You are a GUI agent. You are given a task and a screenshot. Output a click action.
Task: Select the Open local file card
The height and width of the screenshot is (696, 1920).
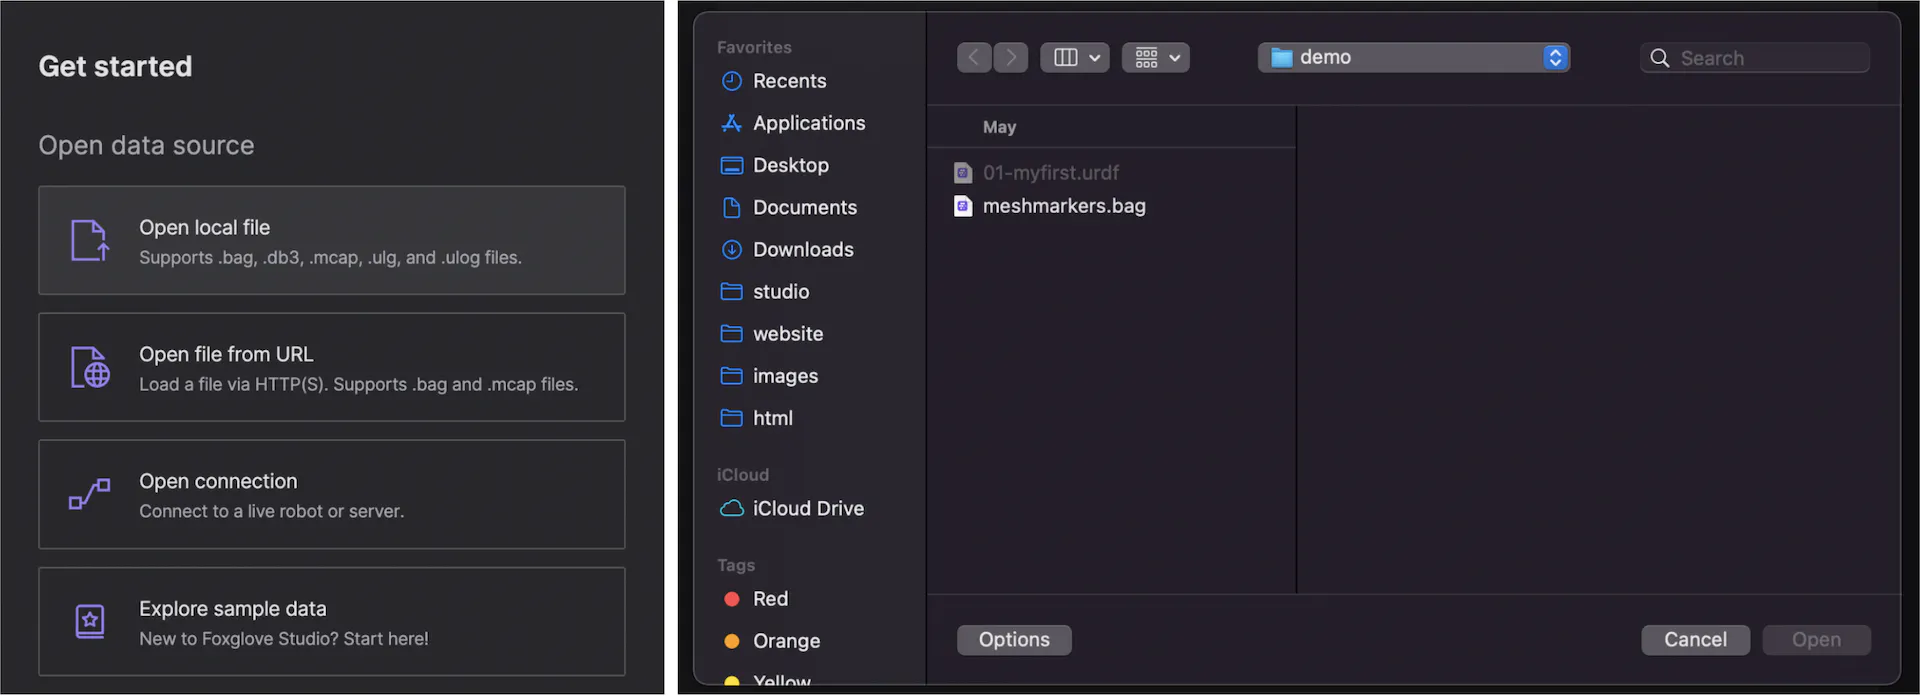pos(332,240)
